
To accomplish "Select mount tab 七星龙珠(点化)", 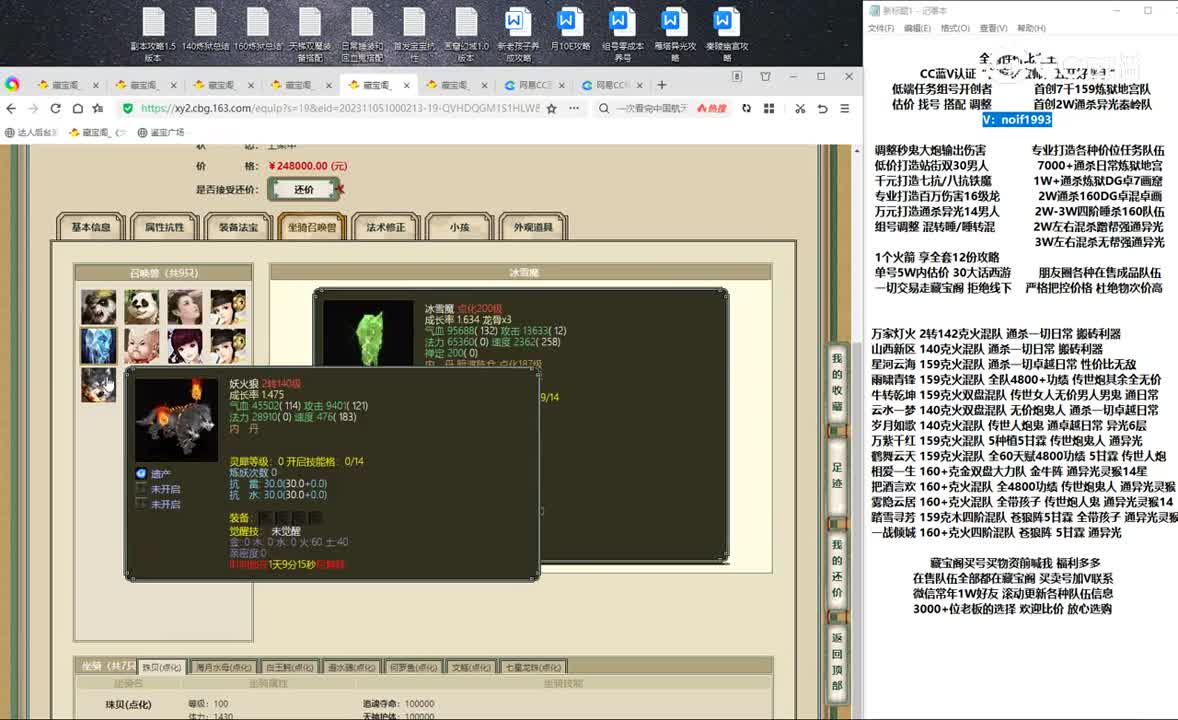I will pyautogui.click(x=533, y=667).
